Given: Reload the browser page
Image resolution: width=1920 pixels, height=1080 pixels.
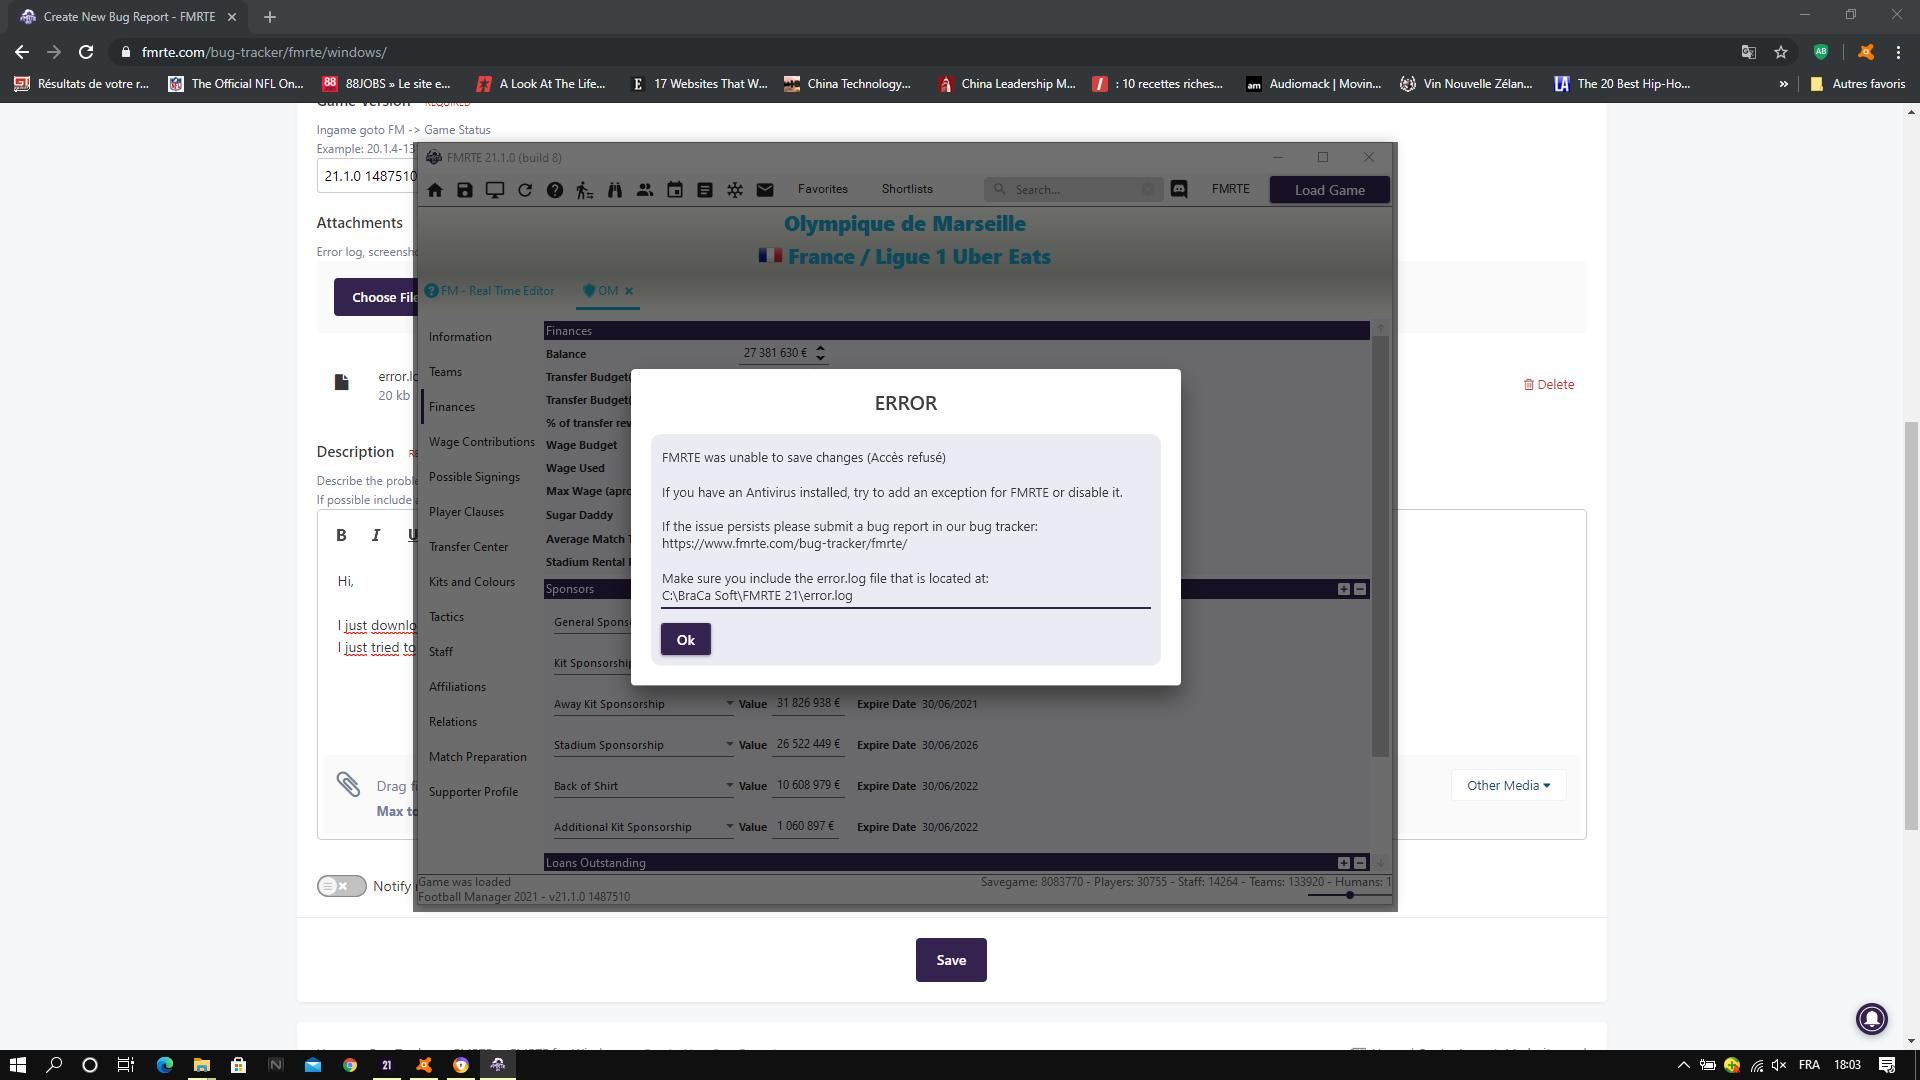Looking at the screenshot, I should click(86, 52).
